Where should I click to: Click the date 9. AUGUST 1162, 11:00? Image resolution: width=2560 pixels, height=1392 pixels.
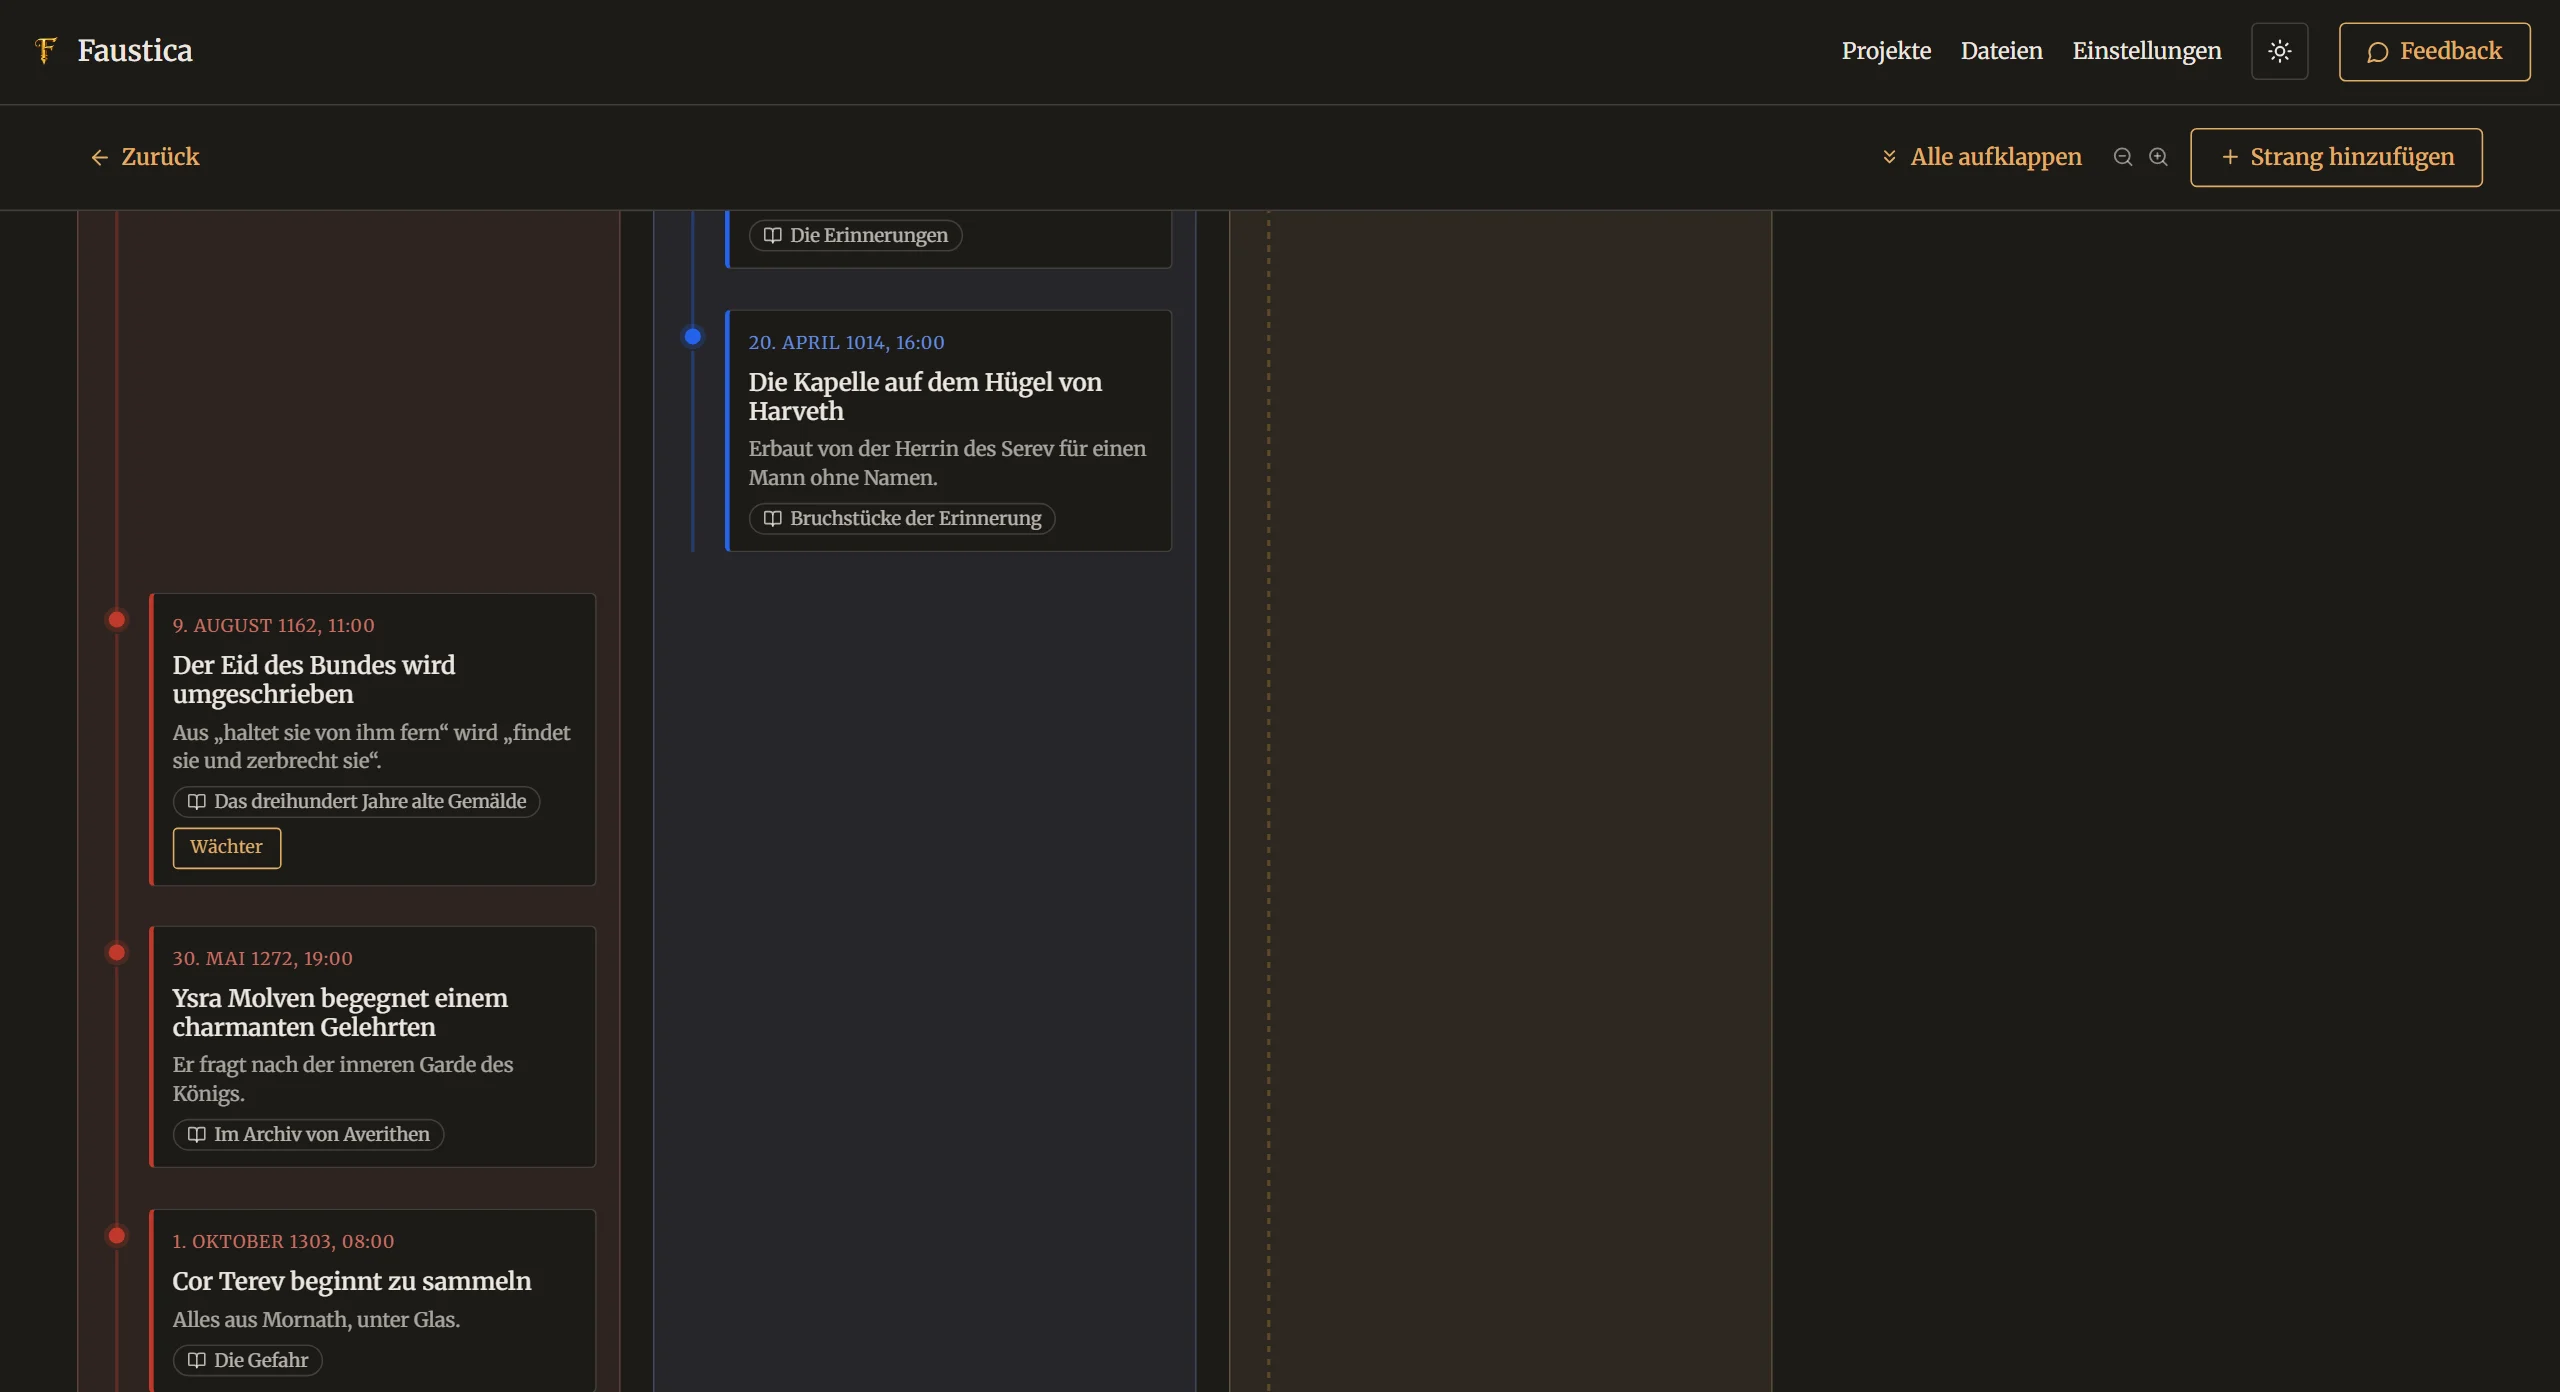click(x=273, y=625)
